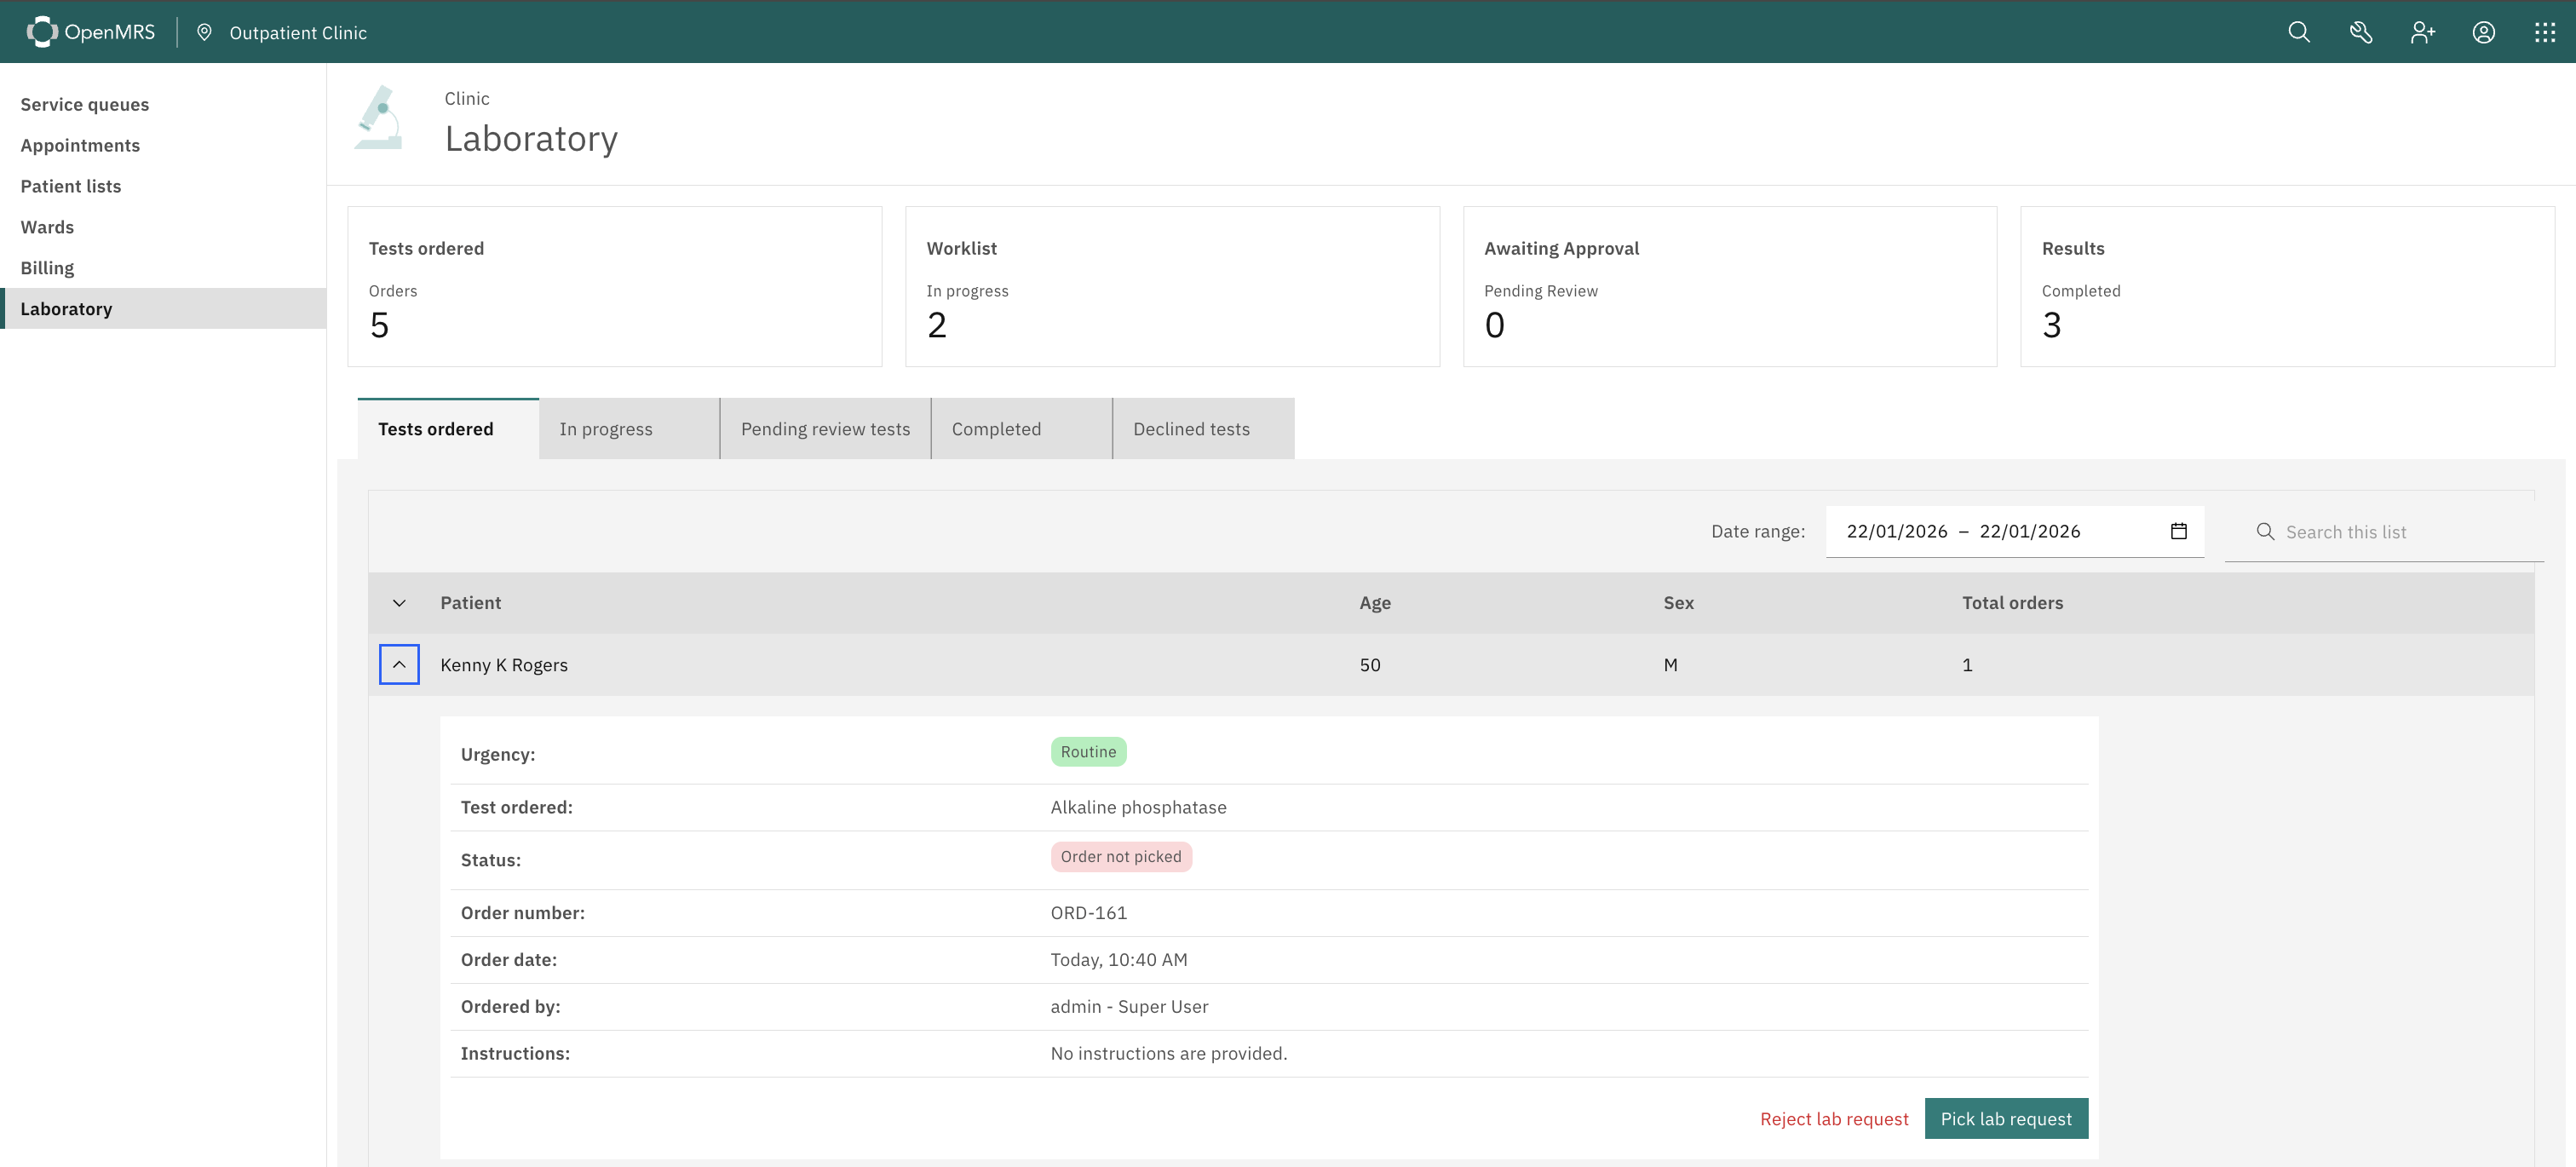Click the location pin icon

(204, 32)
